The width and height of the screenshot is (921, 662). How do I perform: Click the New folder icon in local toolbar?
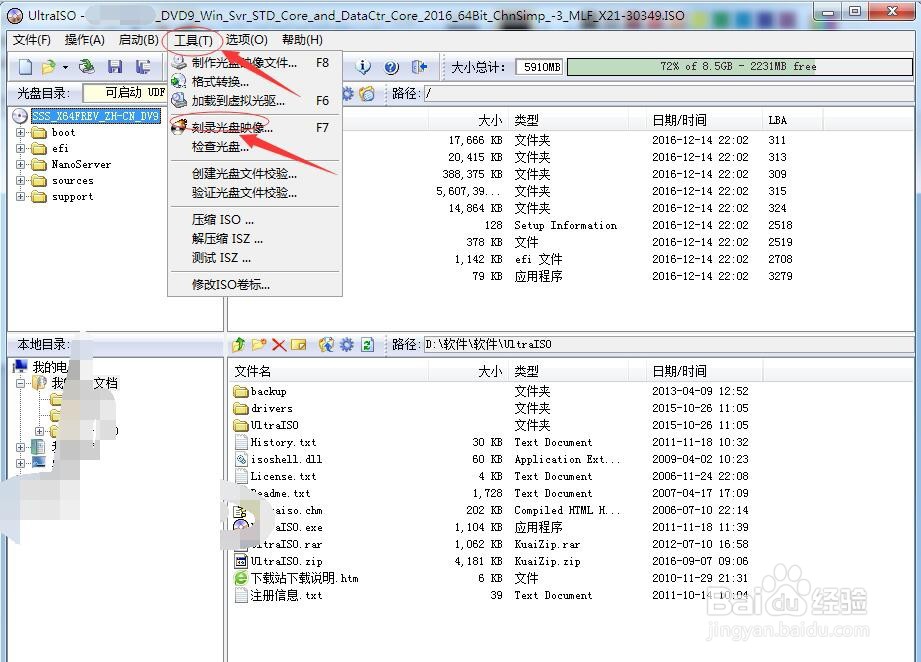pyautogui.click(x=259, y=344)
